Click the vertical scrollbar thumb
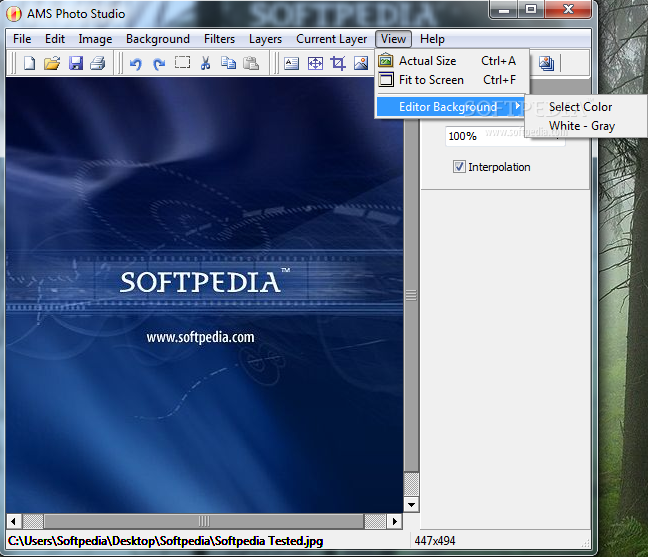The image size is (648, 557). pos(411,295)
